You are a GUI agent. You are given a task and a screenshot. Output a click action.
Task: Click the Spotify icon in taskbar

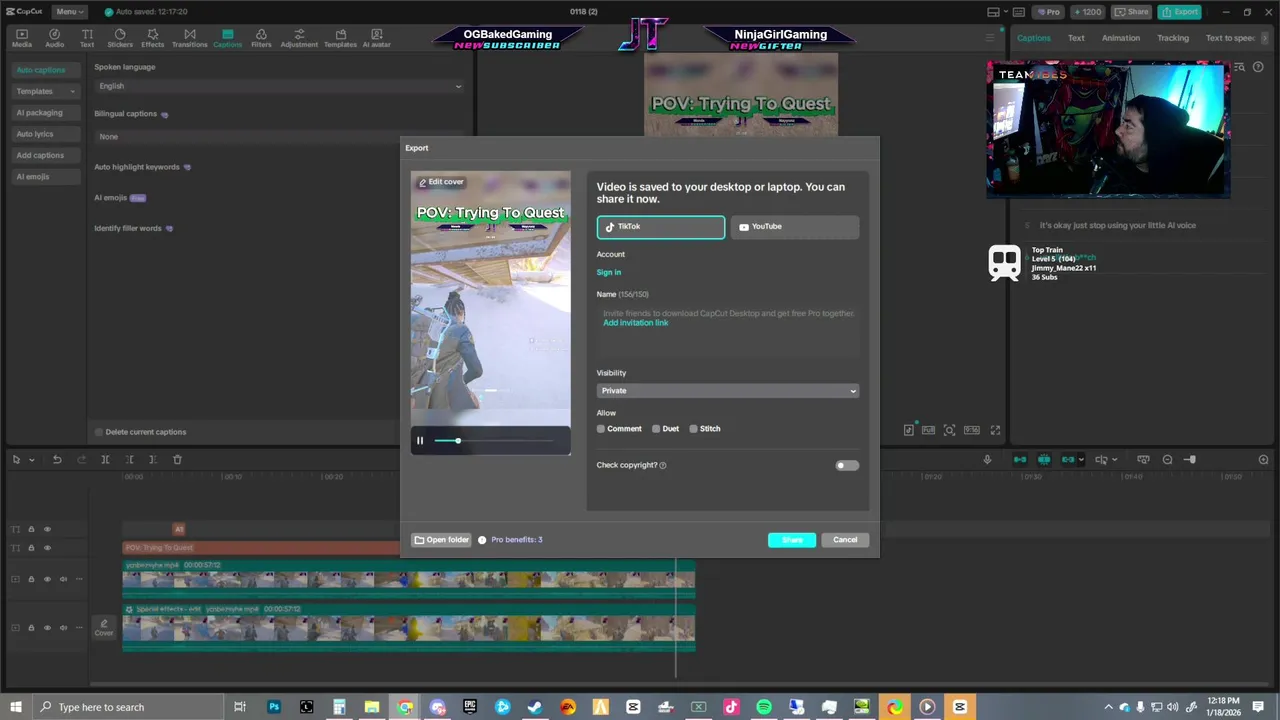click(x=763, y=707)
